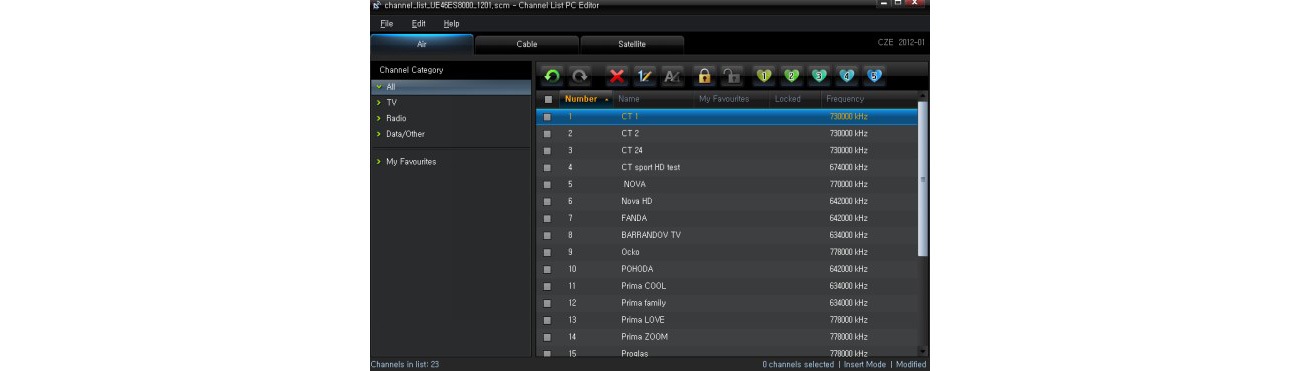Click the open padlock unlock icon
The width and height of the screenshot is (1300, 371).
(x=732, y=76)
